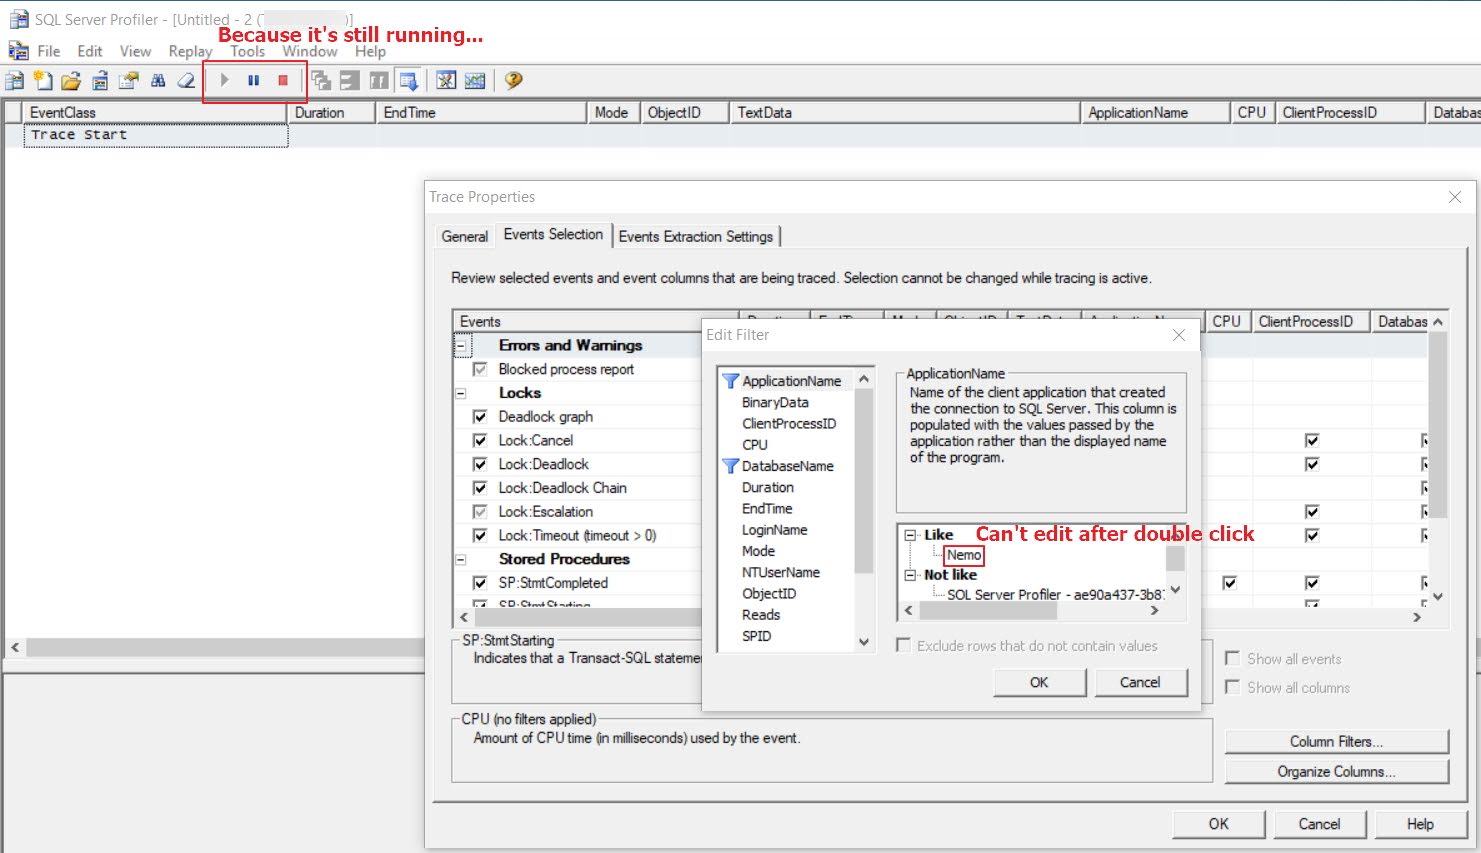Image resolution: width=1481 pixels, height=853 pixels.
Task: Click the New Template icon with sun
Action: (42, 81)
